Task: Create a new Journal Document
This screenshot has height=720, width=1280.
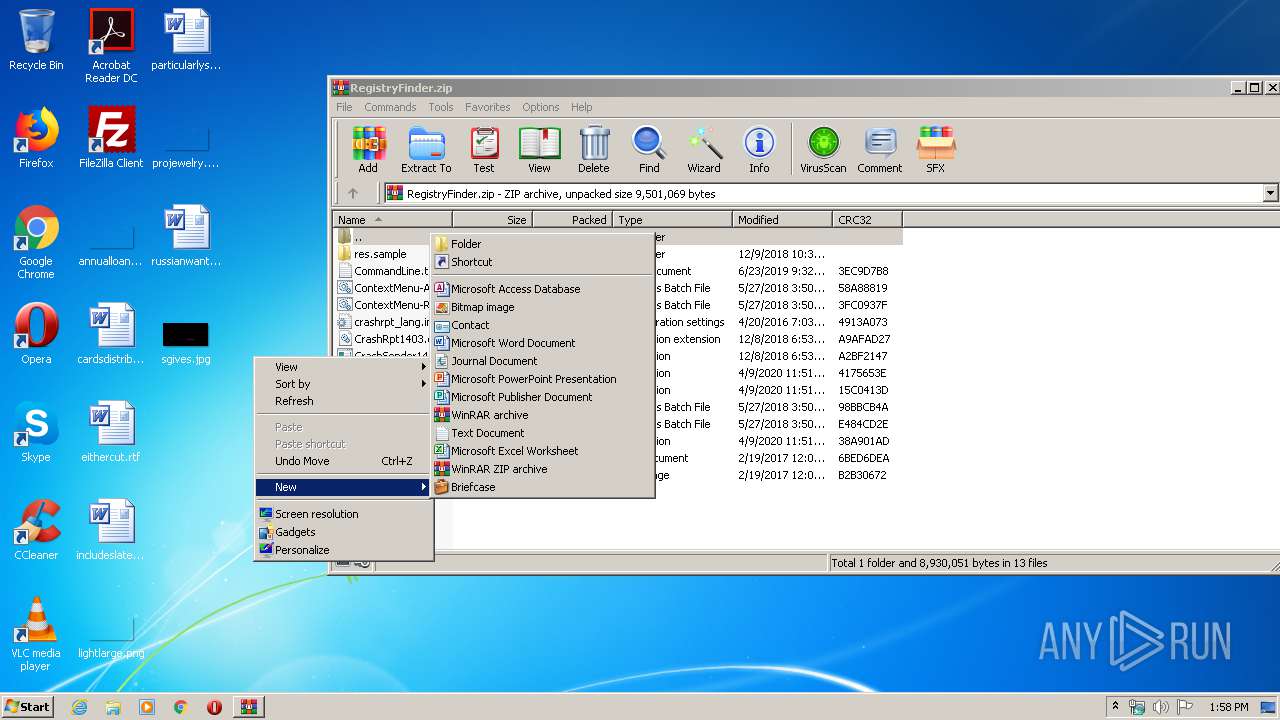Action: point(542,361)
